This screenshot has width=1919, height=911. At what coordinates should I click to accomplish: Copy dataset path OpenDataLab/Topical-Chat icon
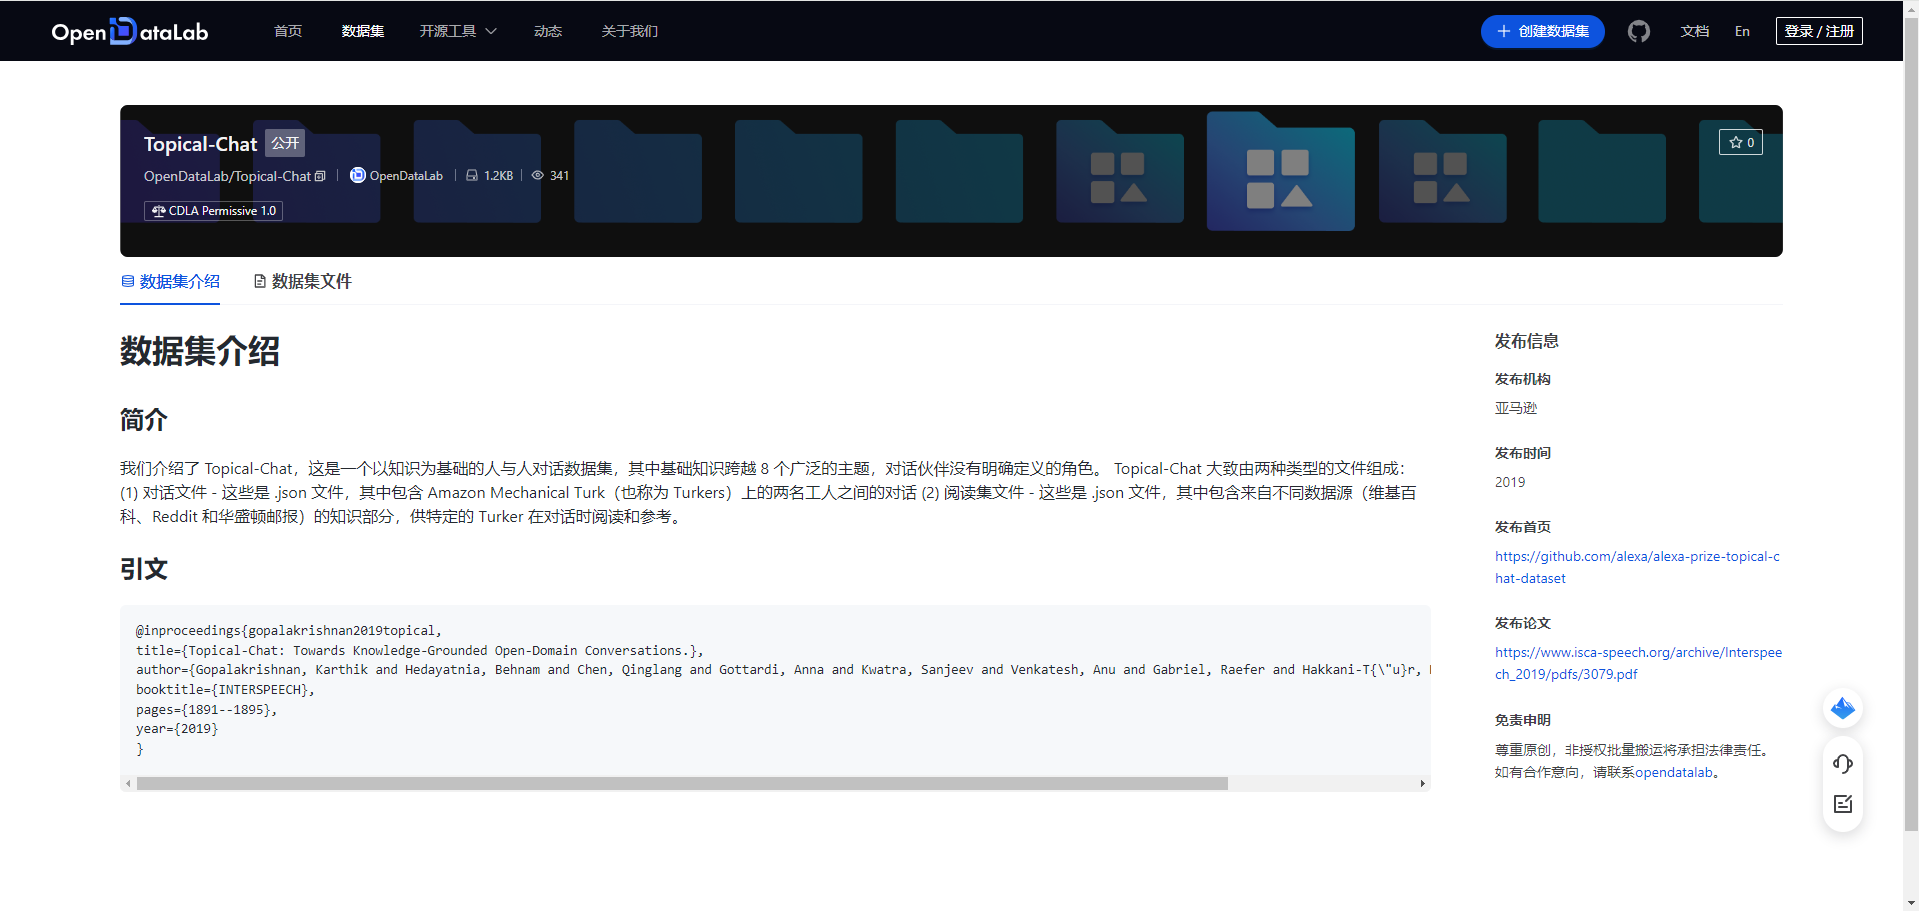point(320,176)
